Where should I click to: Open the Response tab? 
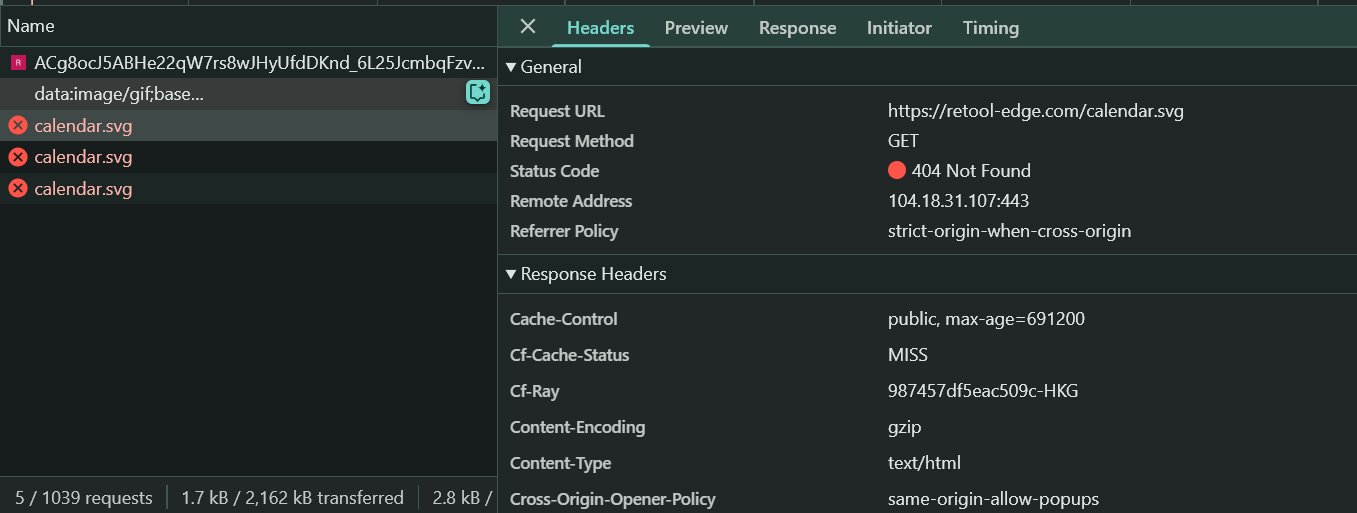797,28
